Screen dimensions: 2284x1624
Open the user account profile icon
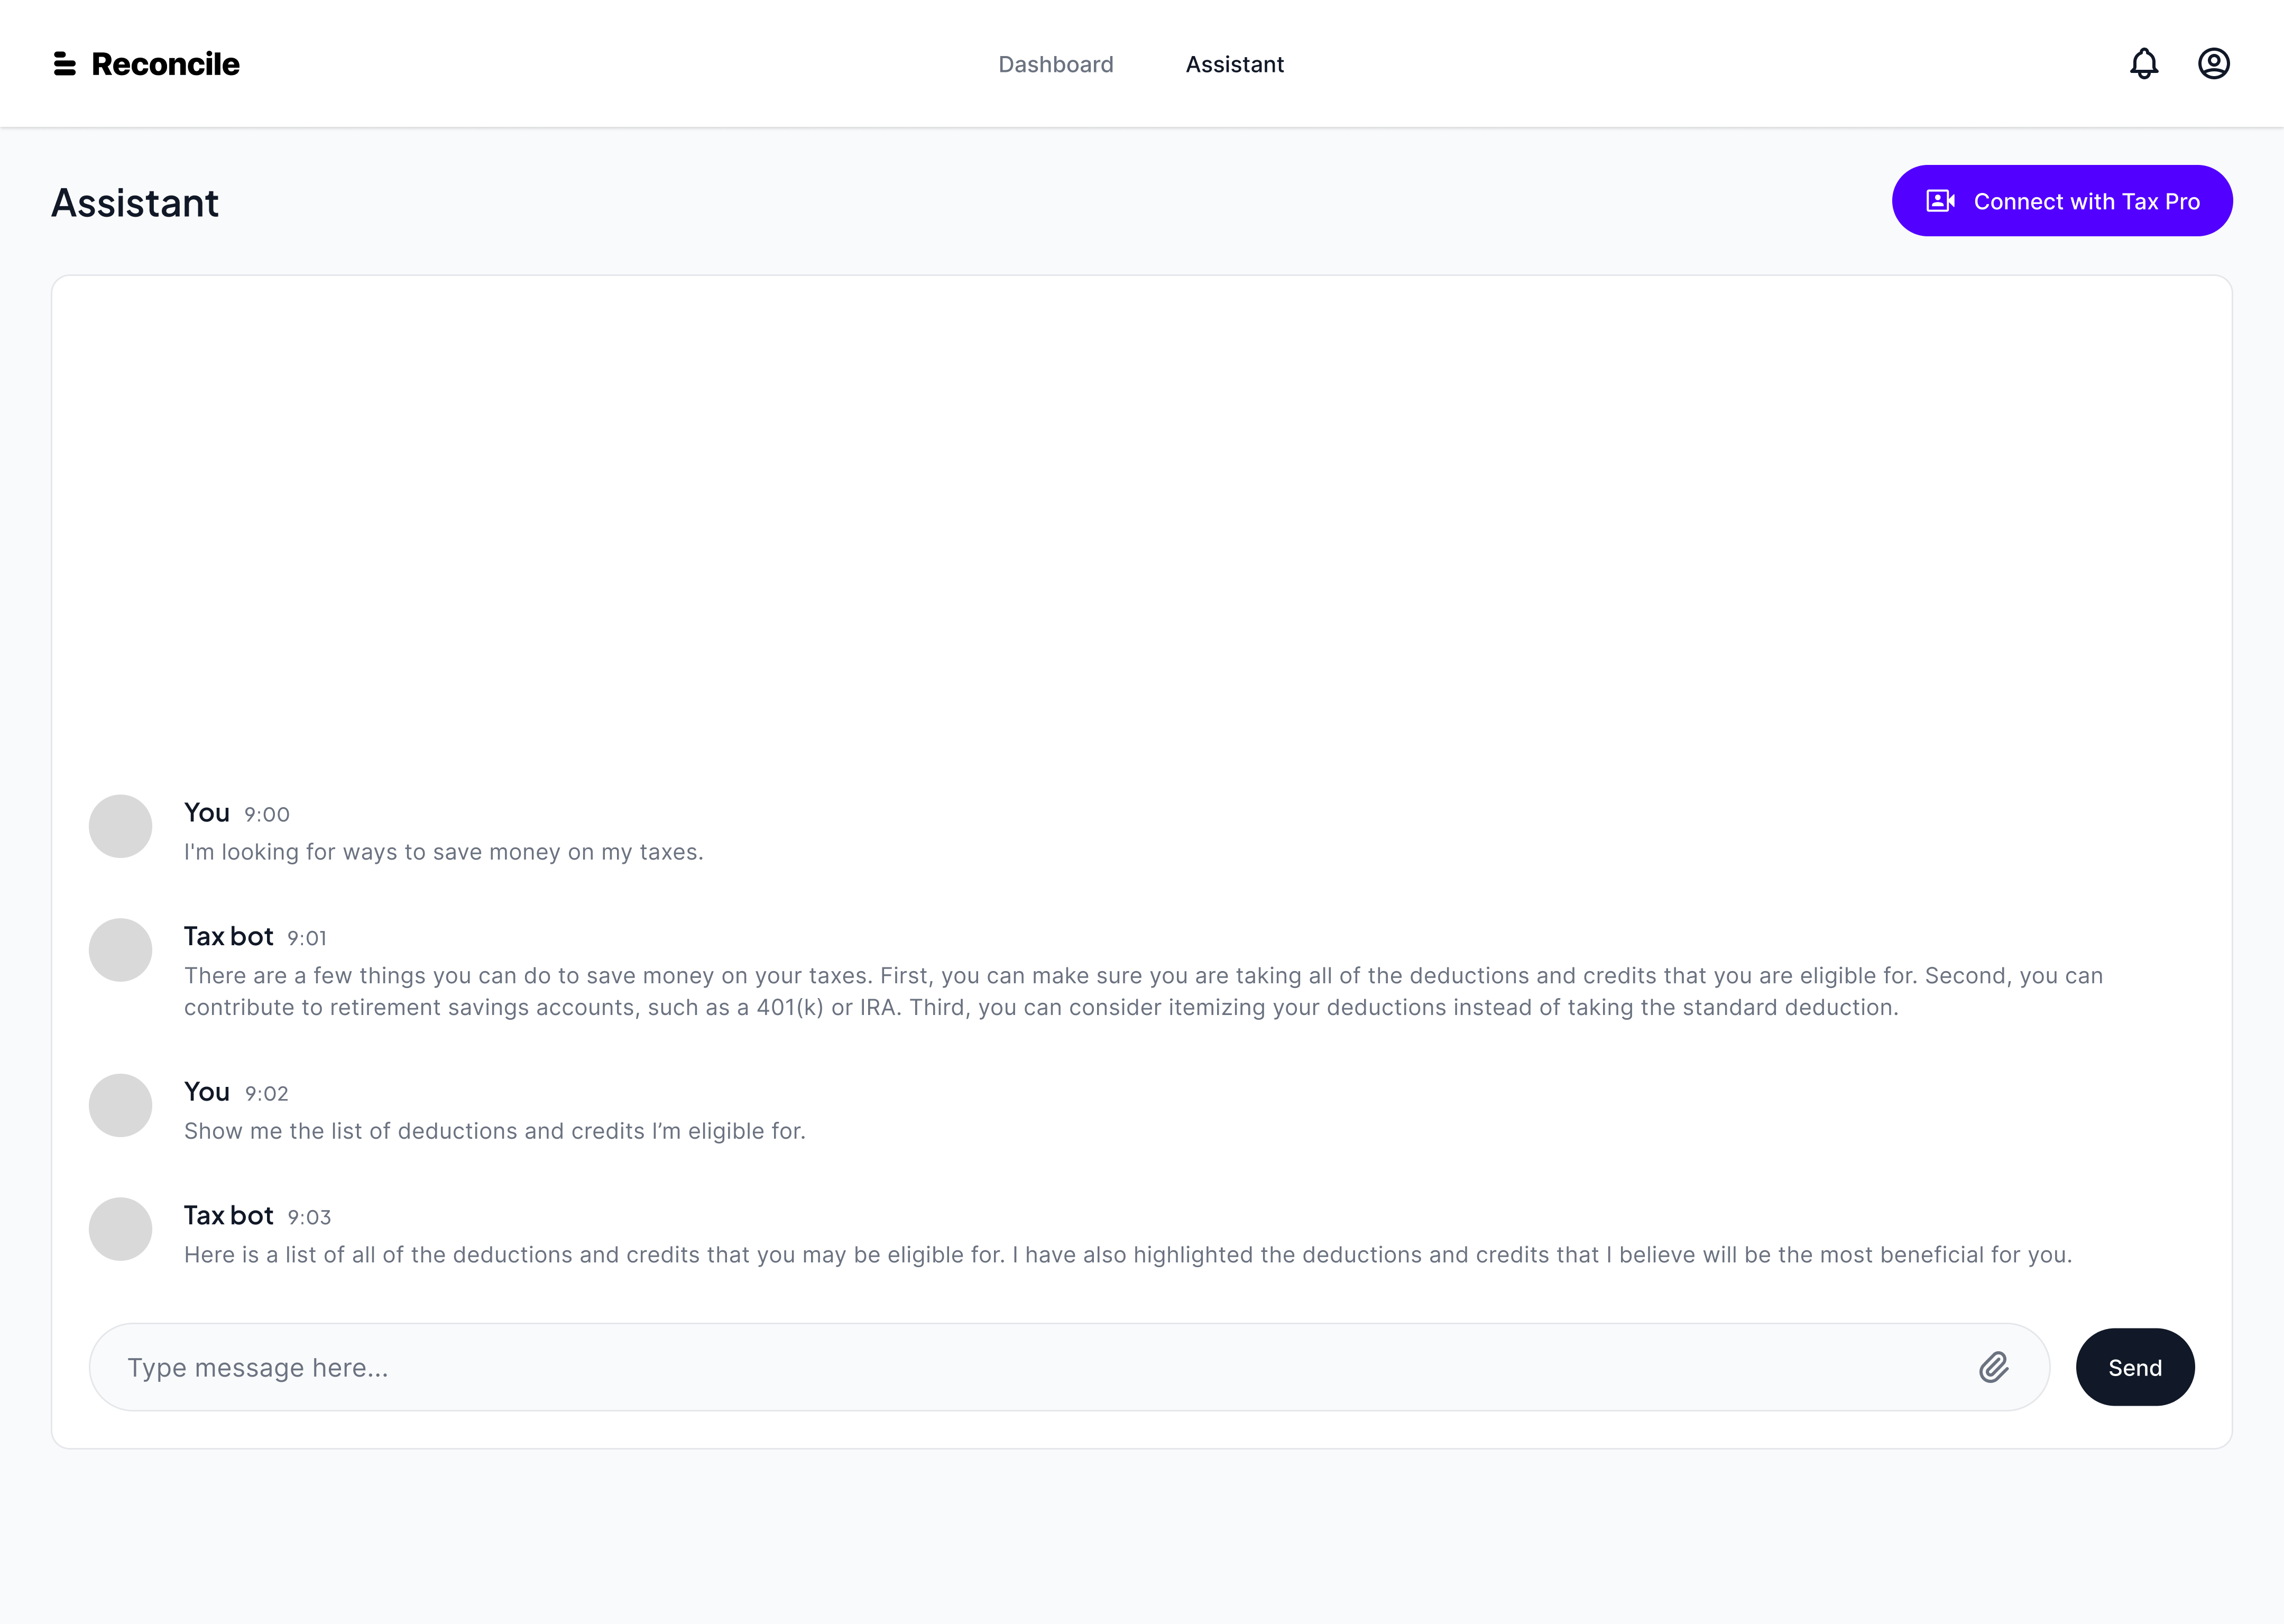(x=2213, y=64)
